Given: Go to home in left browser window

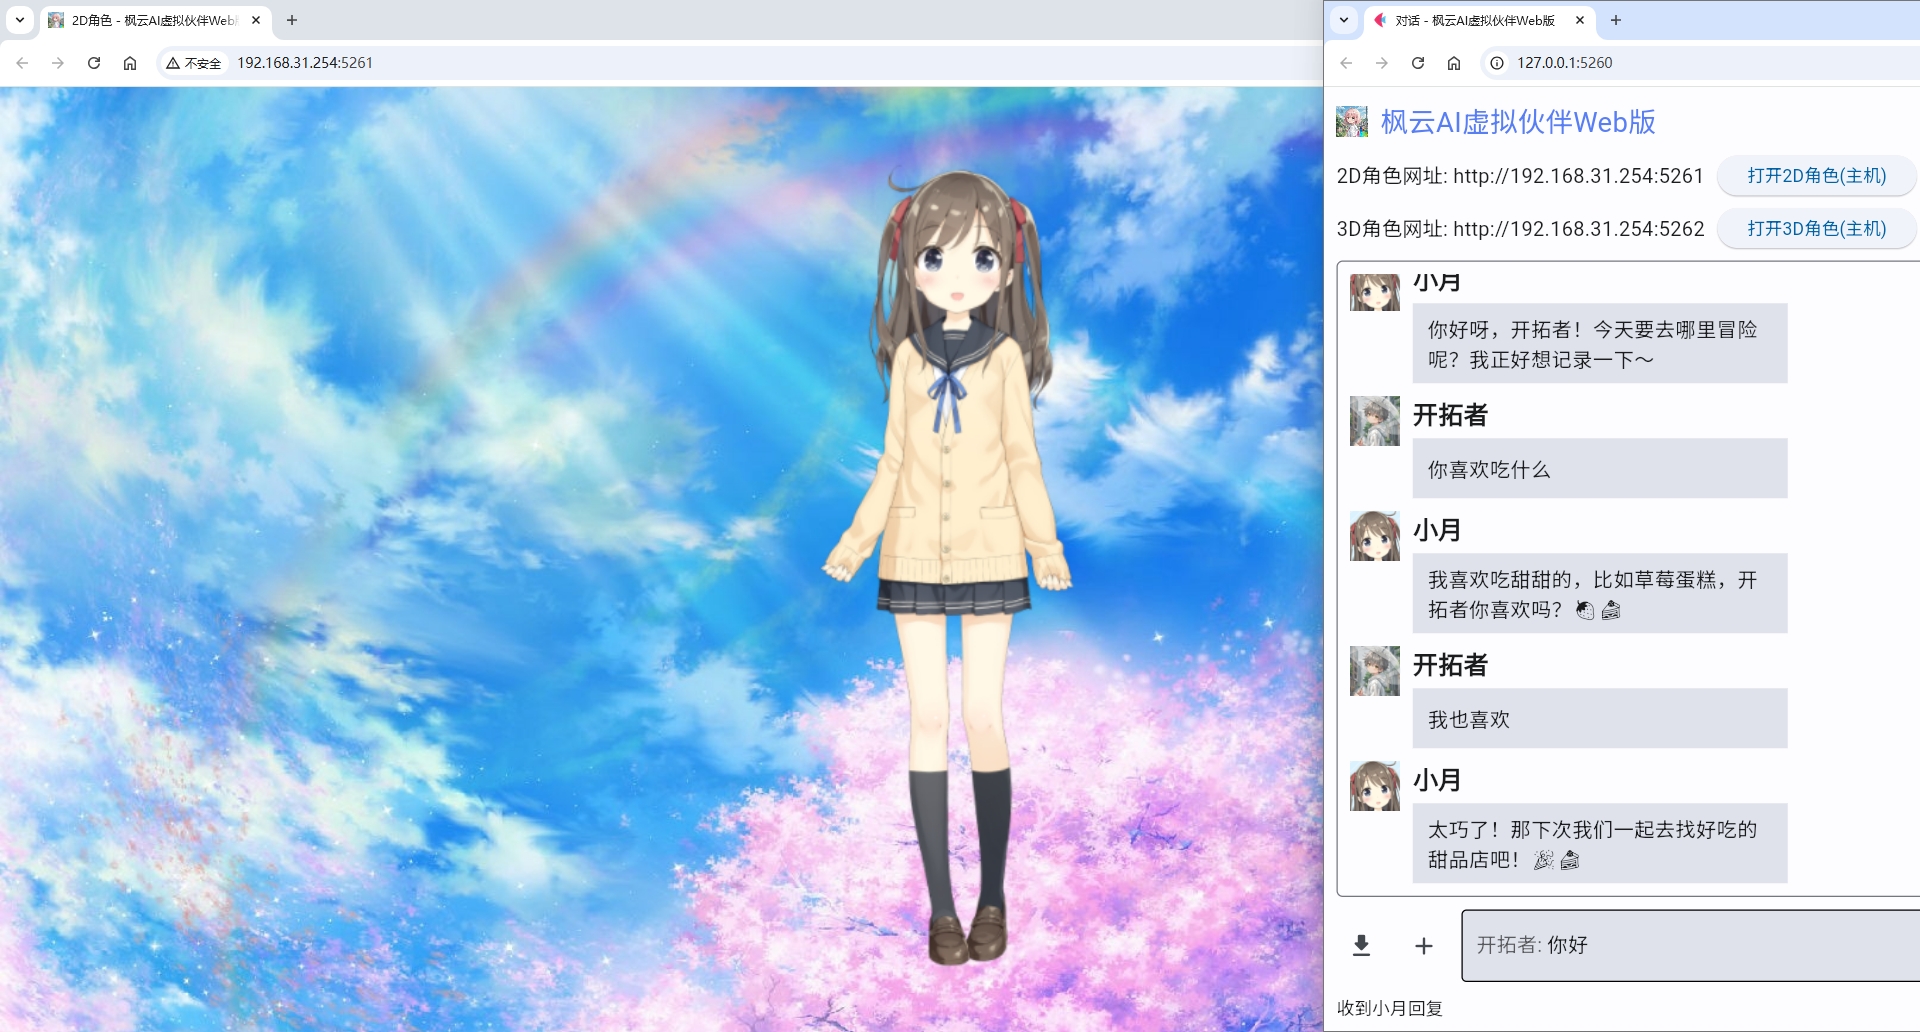Looking at the screenshot, I should click(130, 63).
